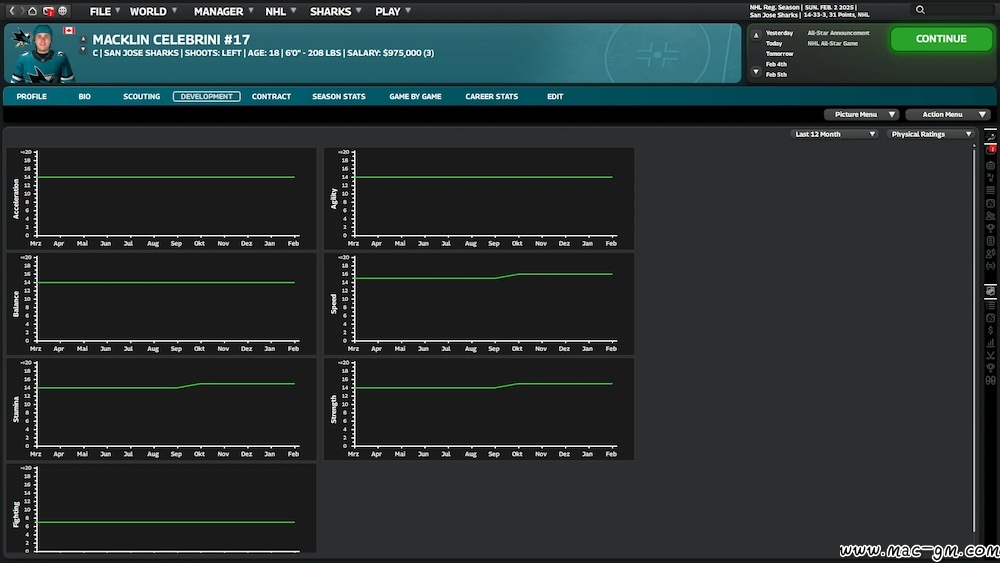Click the All-Star Announcement calendar entry

(838, 33)
